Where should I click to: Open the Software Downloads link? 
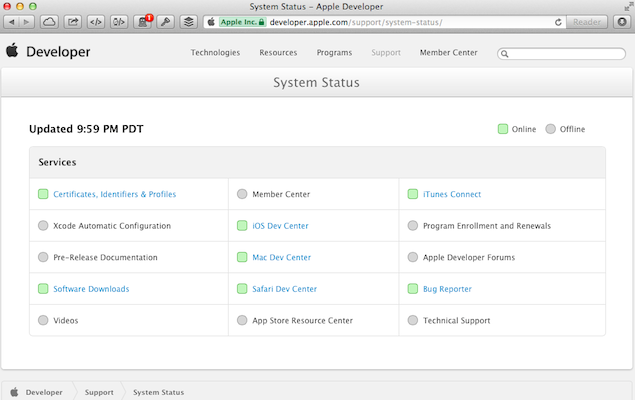91,289
